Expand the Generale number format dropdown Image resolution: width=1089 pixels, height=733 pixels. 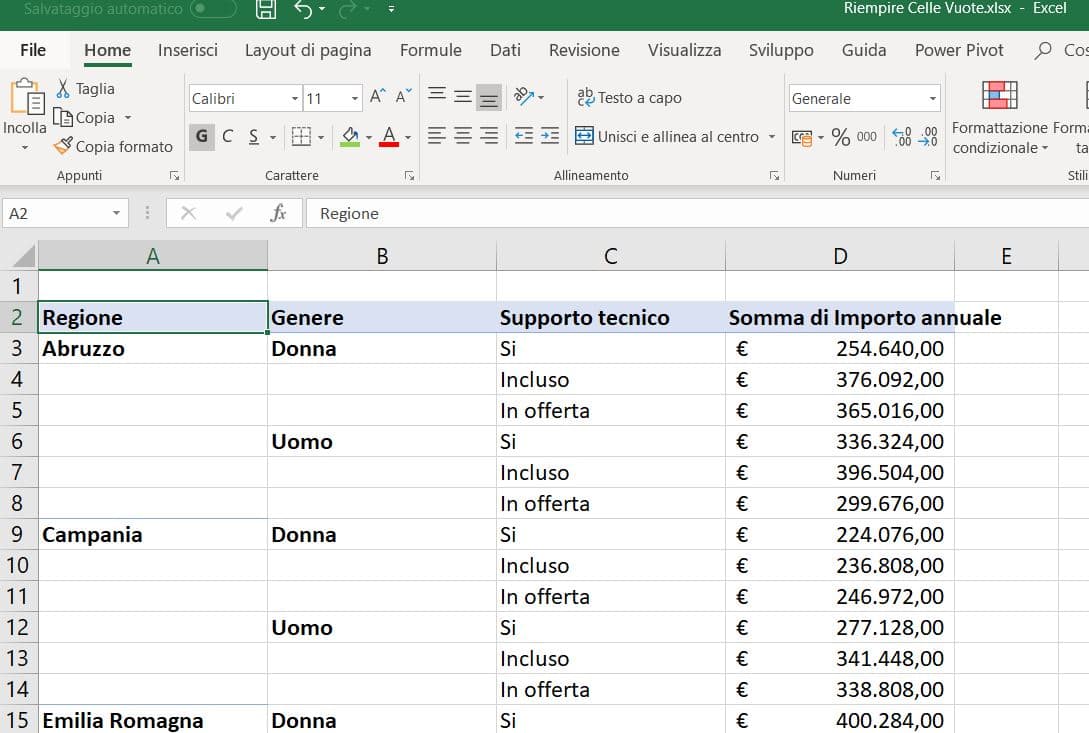933,99
